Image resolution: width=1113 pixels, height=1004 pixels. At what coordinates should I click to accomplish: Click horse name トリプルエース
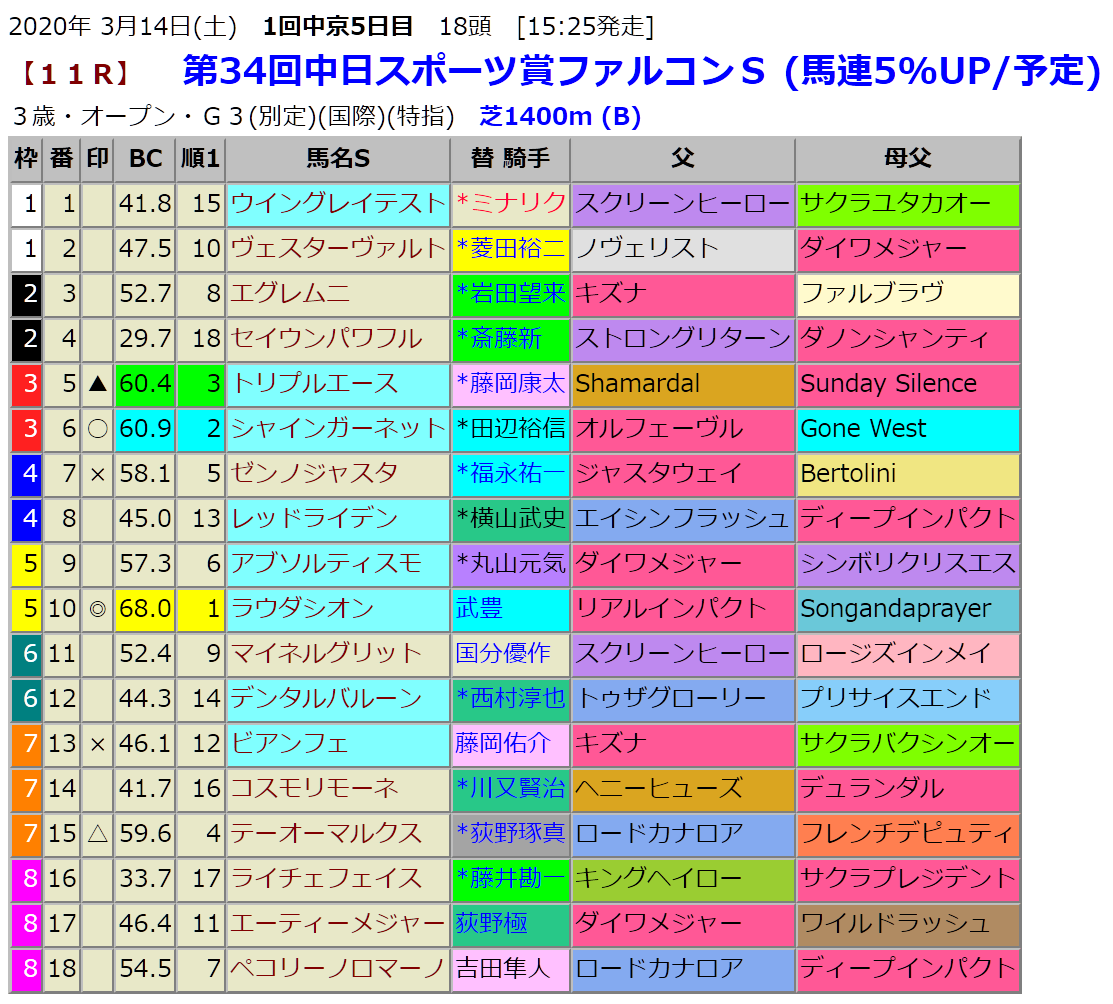point(315,383)
